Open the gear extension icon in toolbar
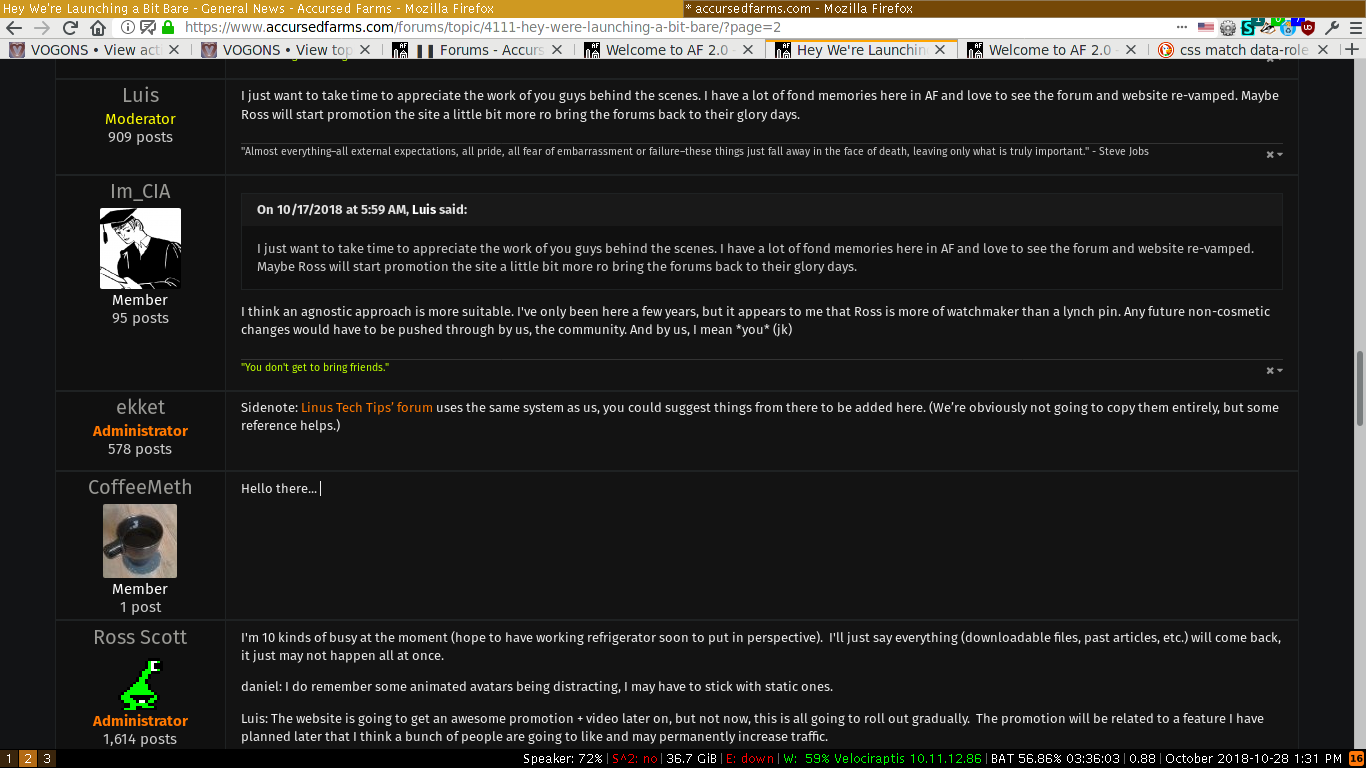This screenshot has width=1366, height=768. [1228, 28]
